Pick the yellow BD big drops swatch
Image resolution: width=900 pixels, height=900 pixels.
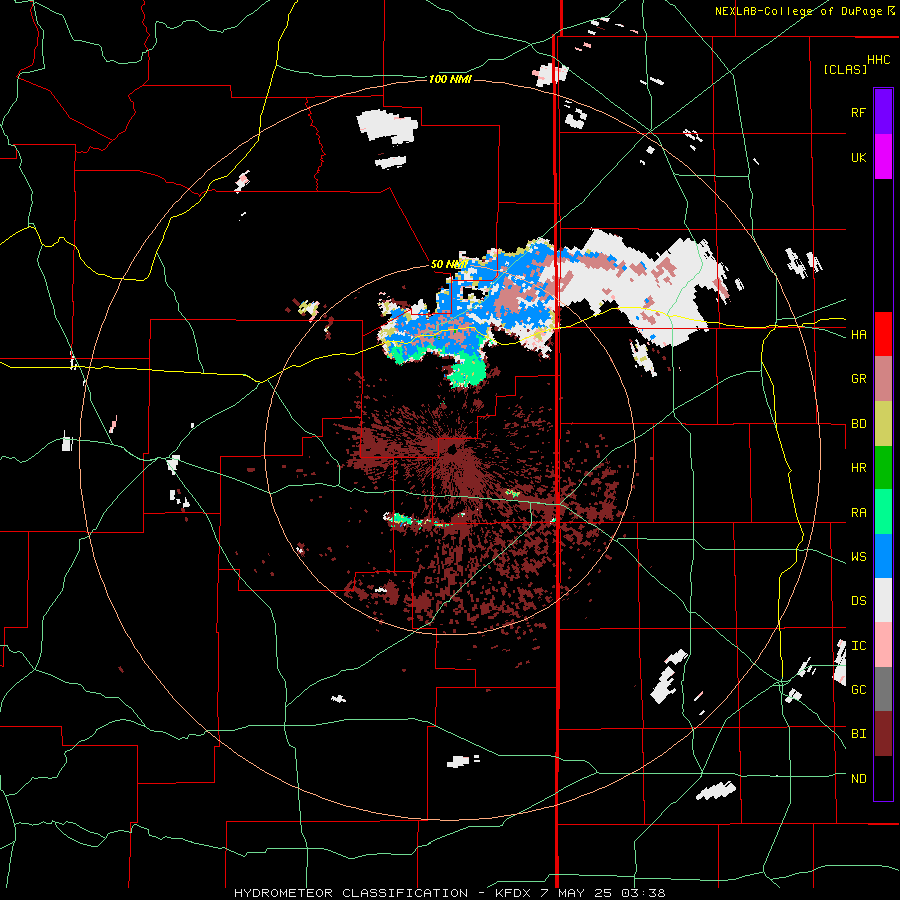coord(883,424)
